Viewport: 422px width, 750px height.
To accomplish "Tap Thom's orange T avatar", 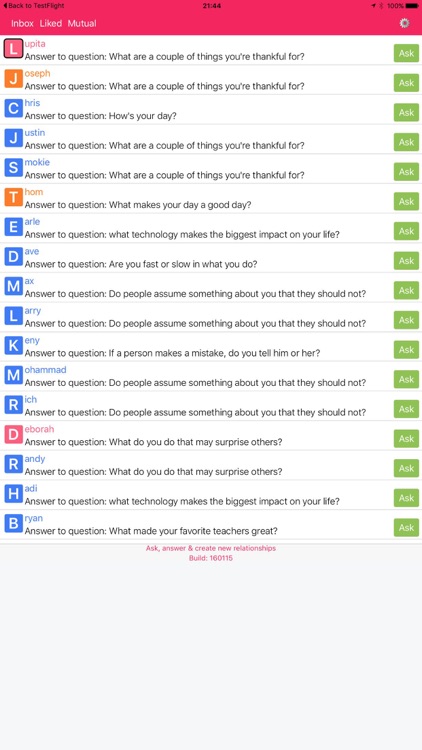I will click(x=13, y=197).
